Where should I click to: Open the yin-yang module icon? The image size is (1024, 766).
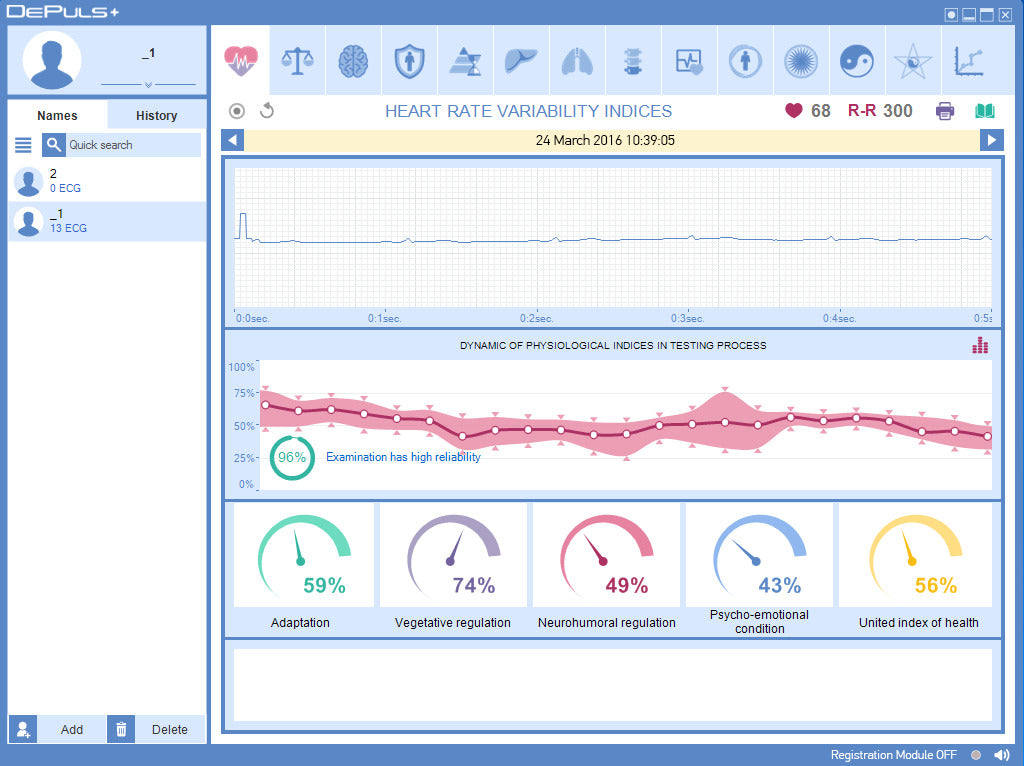coord(857,61)
